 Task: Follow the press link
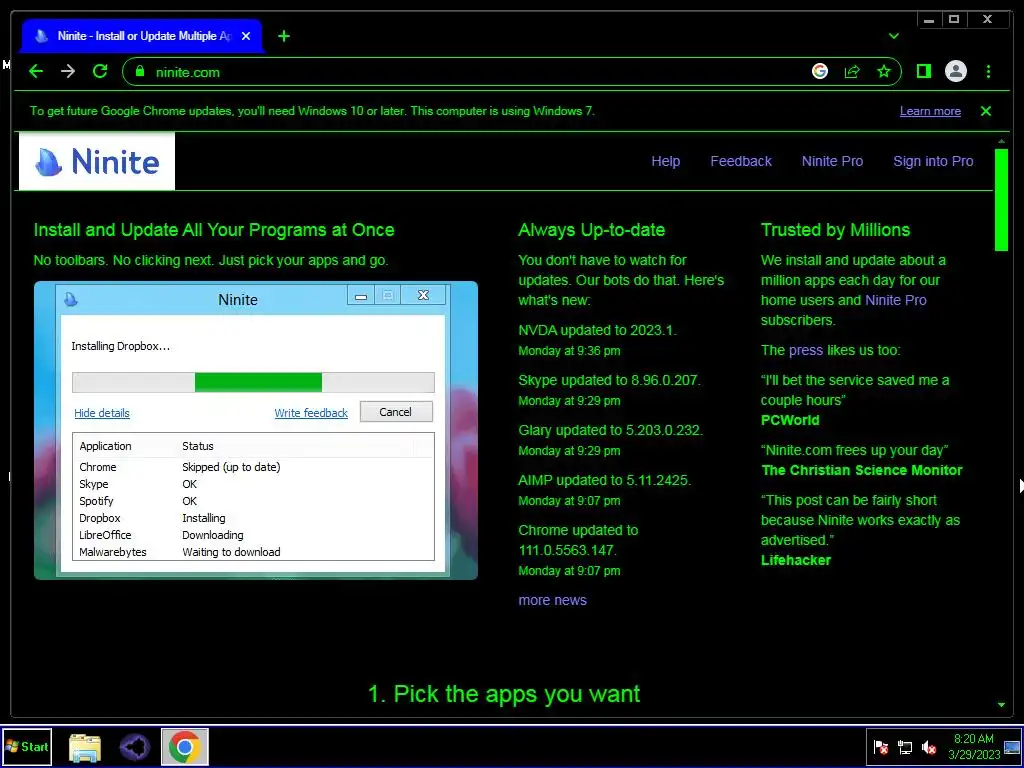(x=805, y=351)
